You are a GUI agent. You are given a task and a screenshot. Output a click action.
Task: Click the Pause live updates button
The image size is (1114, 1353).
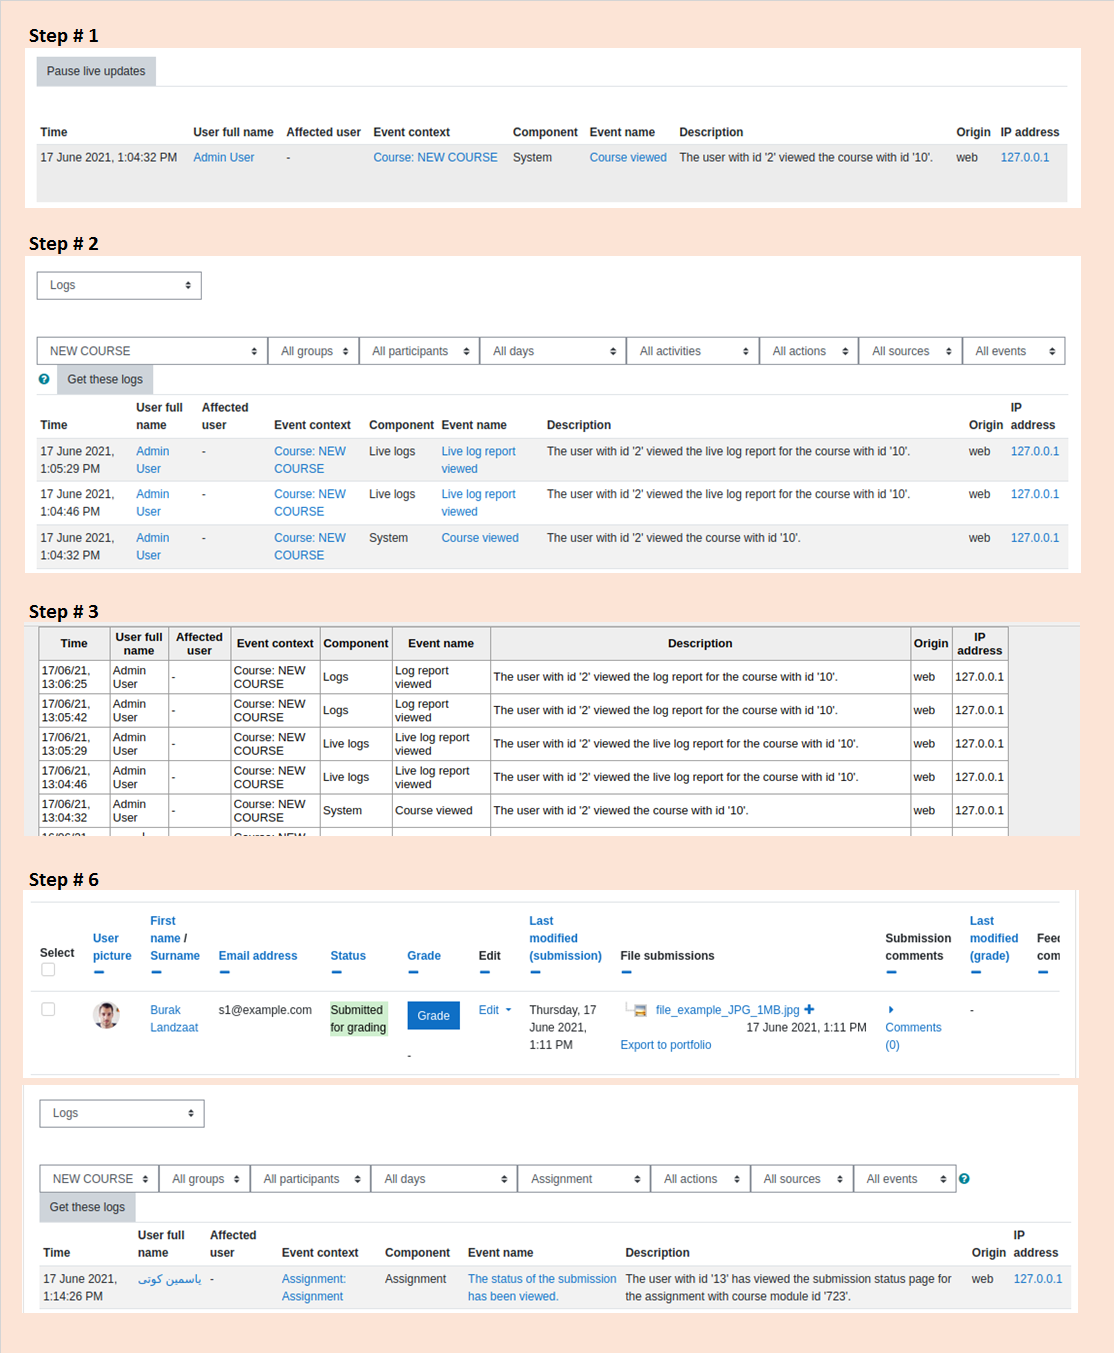(96, 71)
